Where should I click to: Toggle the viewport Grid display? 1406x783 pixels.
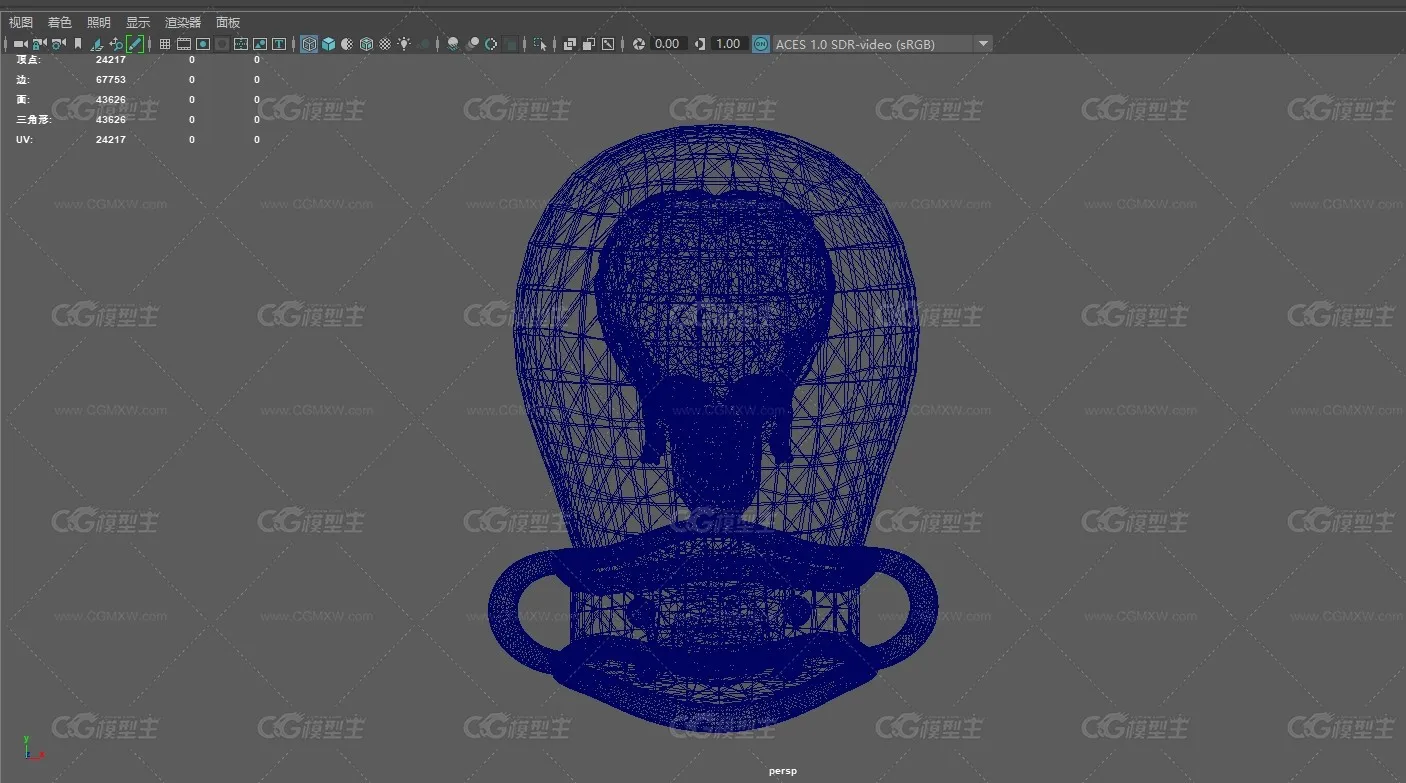165,44
